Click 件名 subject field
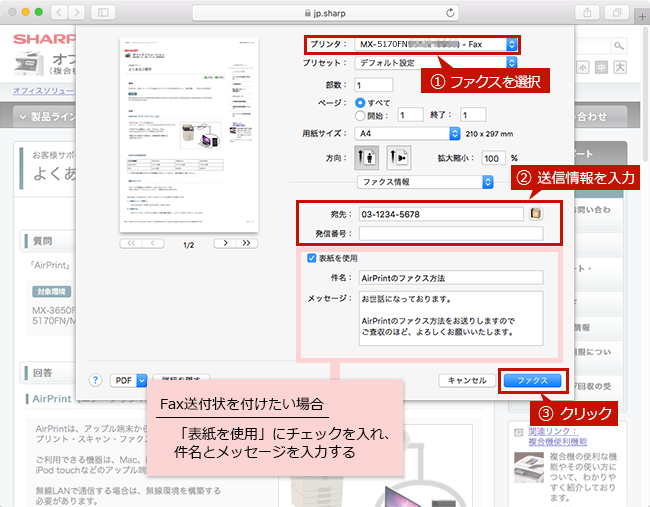The image size is (650, 507). 451,278
